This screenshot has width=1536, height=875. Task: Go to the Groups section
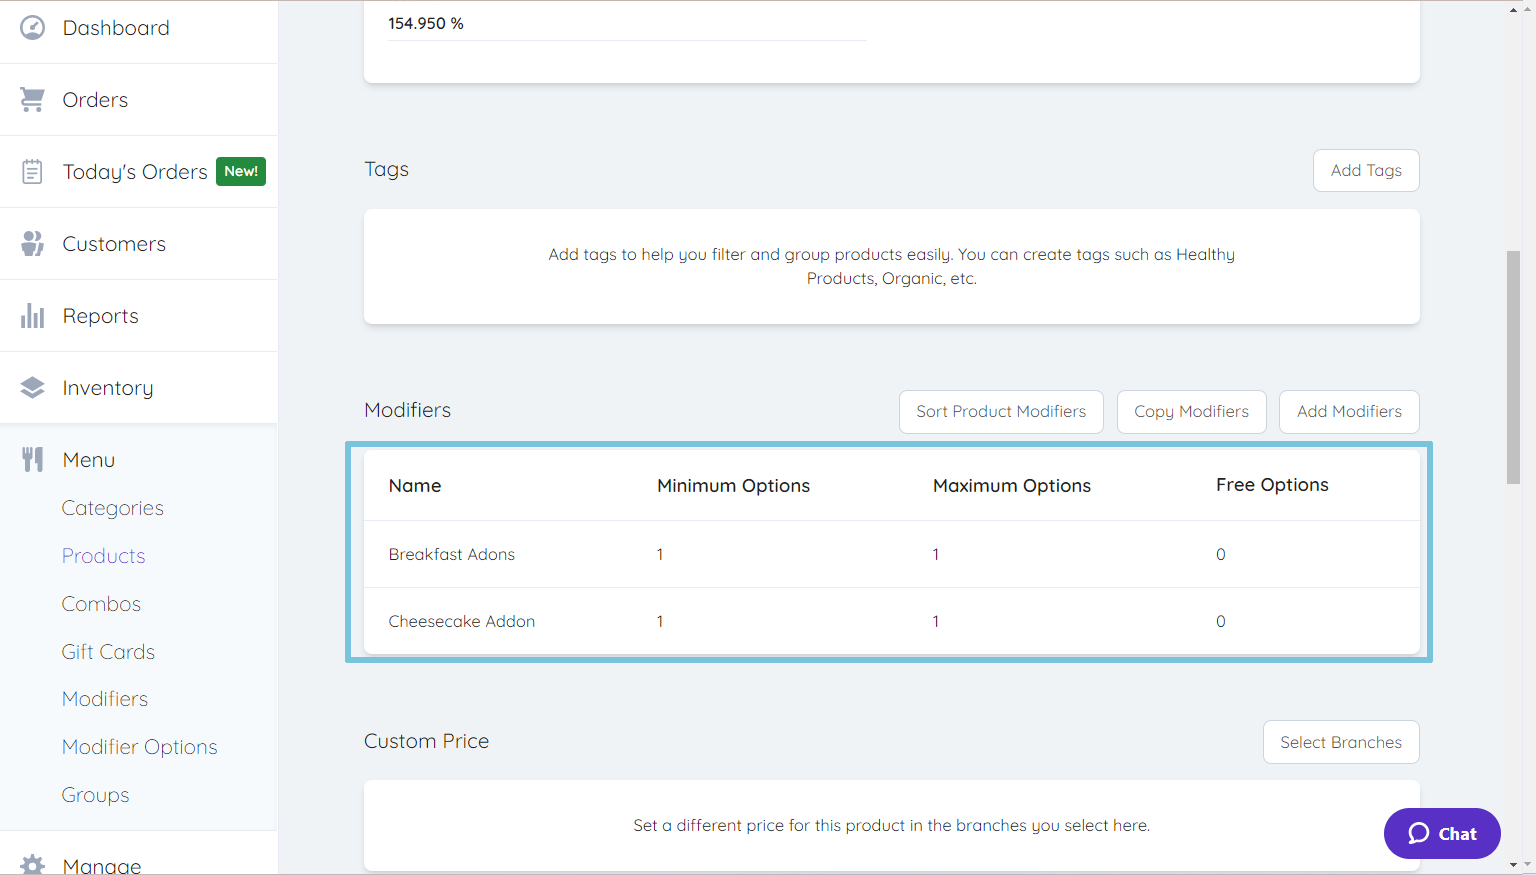[x=95, y=795]
